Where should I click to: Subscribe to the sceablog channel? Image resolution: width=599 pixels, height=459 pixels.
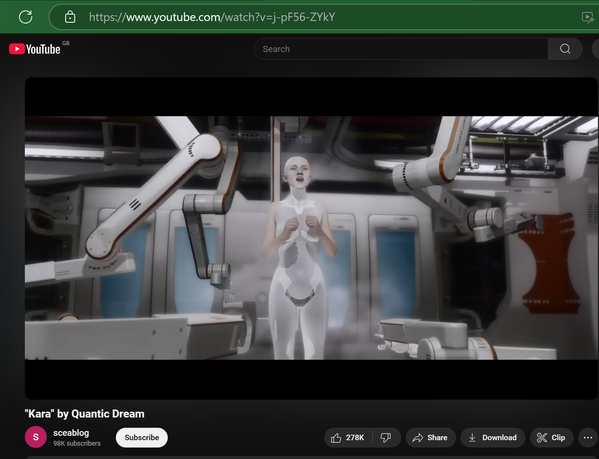point(142,437)
